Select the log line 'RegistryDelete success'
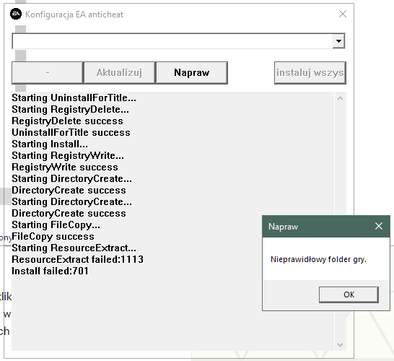The width and height of the screenshot is (394, 361). pyautogui.click(x=67, y=121)
